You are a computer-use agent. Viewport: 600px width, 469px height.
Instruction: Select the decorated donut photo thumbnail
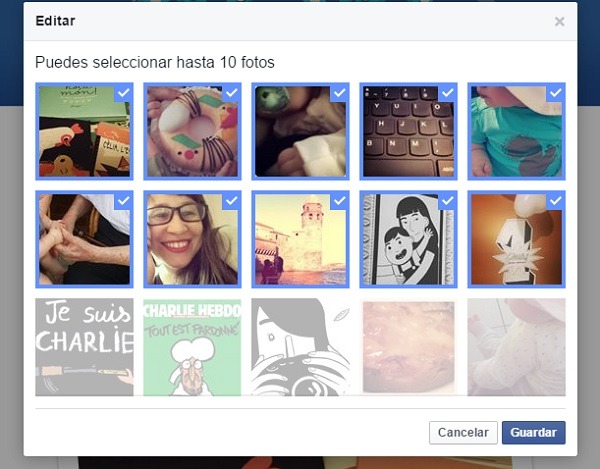(192, 131)
